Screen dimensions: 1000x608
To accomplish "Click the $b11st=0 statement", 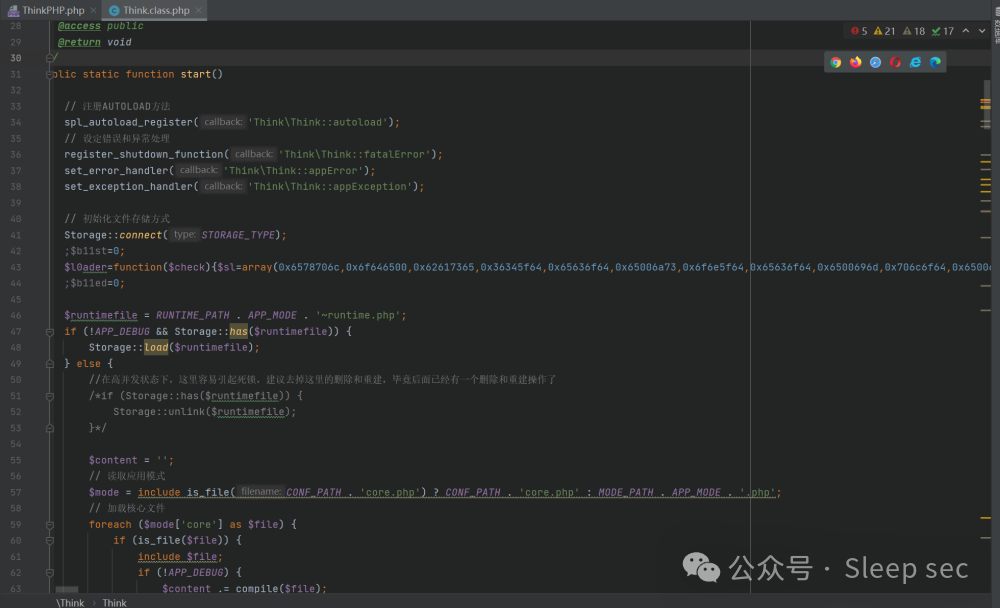I will 94,251.
